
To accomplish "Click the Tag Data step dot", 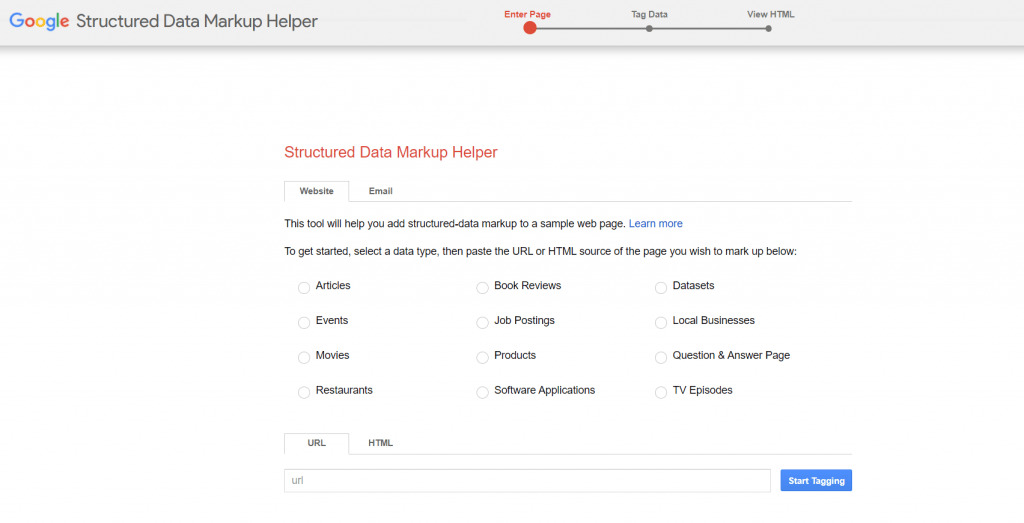I will (649, 29).
